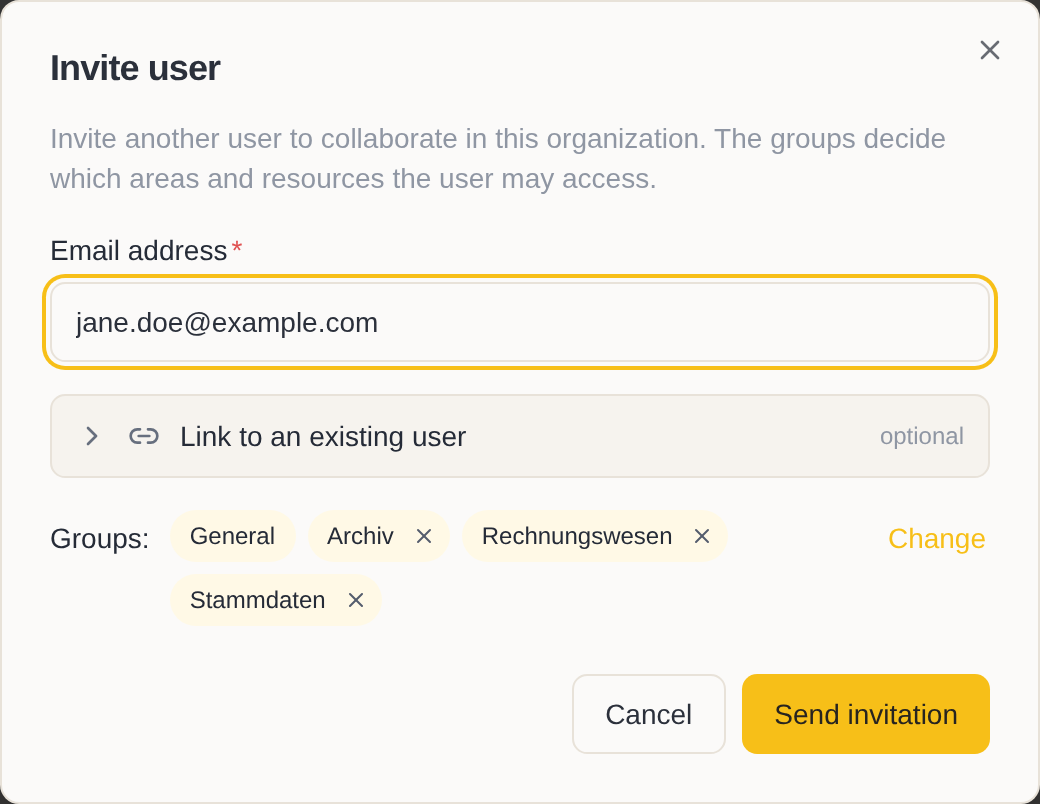Screen dimensions: 1040x804
Task: Remove the Stammdaten group tag
Action: point(356,600)
